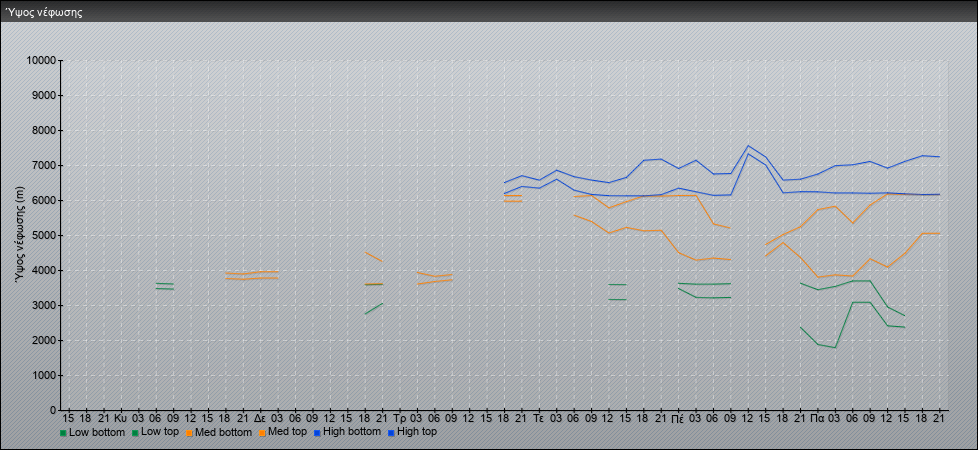Toggle the Med top legend label
This screenshot has height=450, width=978.
(x=287, y=432)
